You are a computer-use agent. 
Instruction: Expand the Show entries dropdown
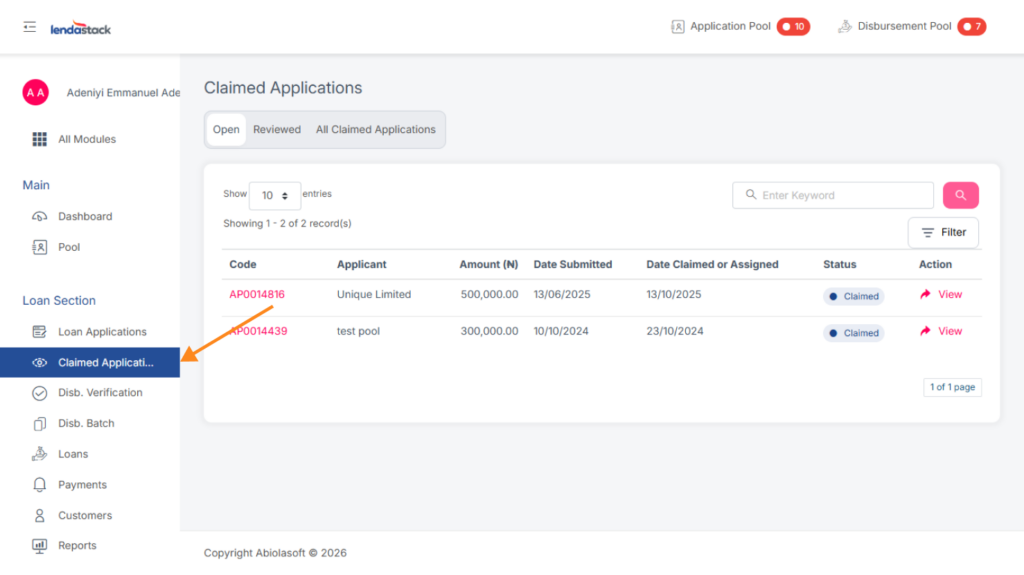click(274, 196)
